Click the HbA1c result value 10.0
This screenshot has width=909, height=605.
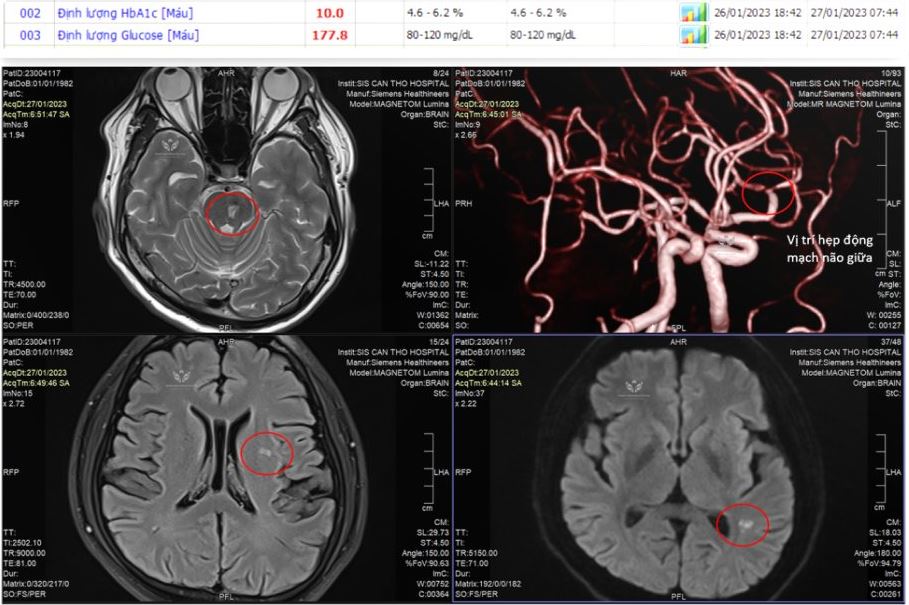coord(329,13)
